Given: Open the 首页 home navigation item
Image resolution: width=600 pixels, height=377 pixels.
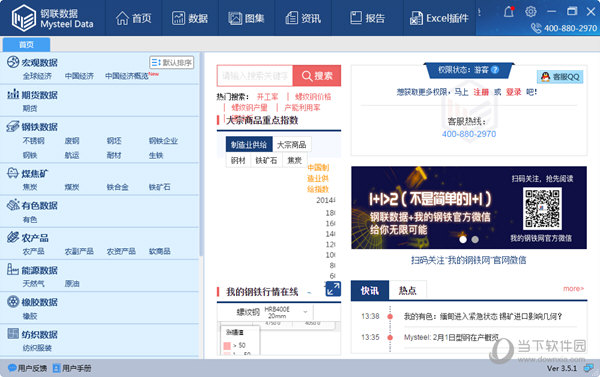Looking at the screenshot, I should pyautogui.click(x=134, y=18).
